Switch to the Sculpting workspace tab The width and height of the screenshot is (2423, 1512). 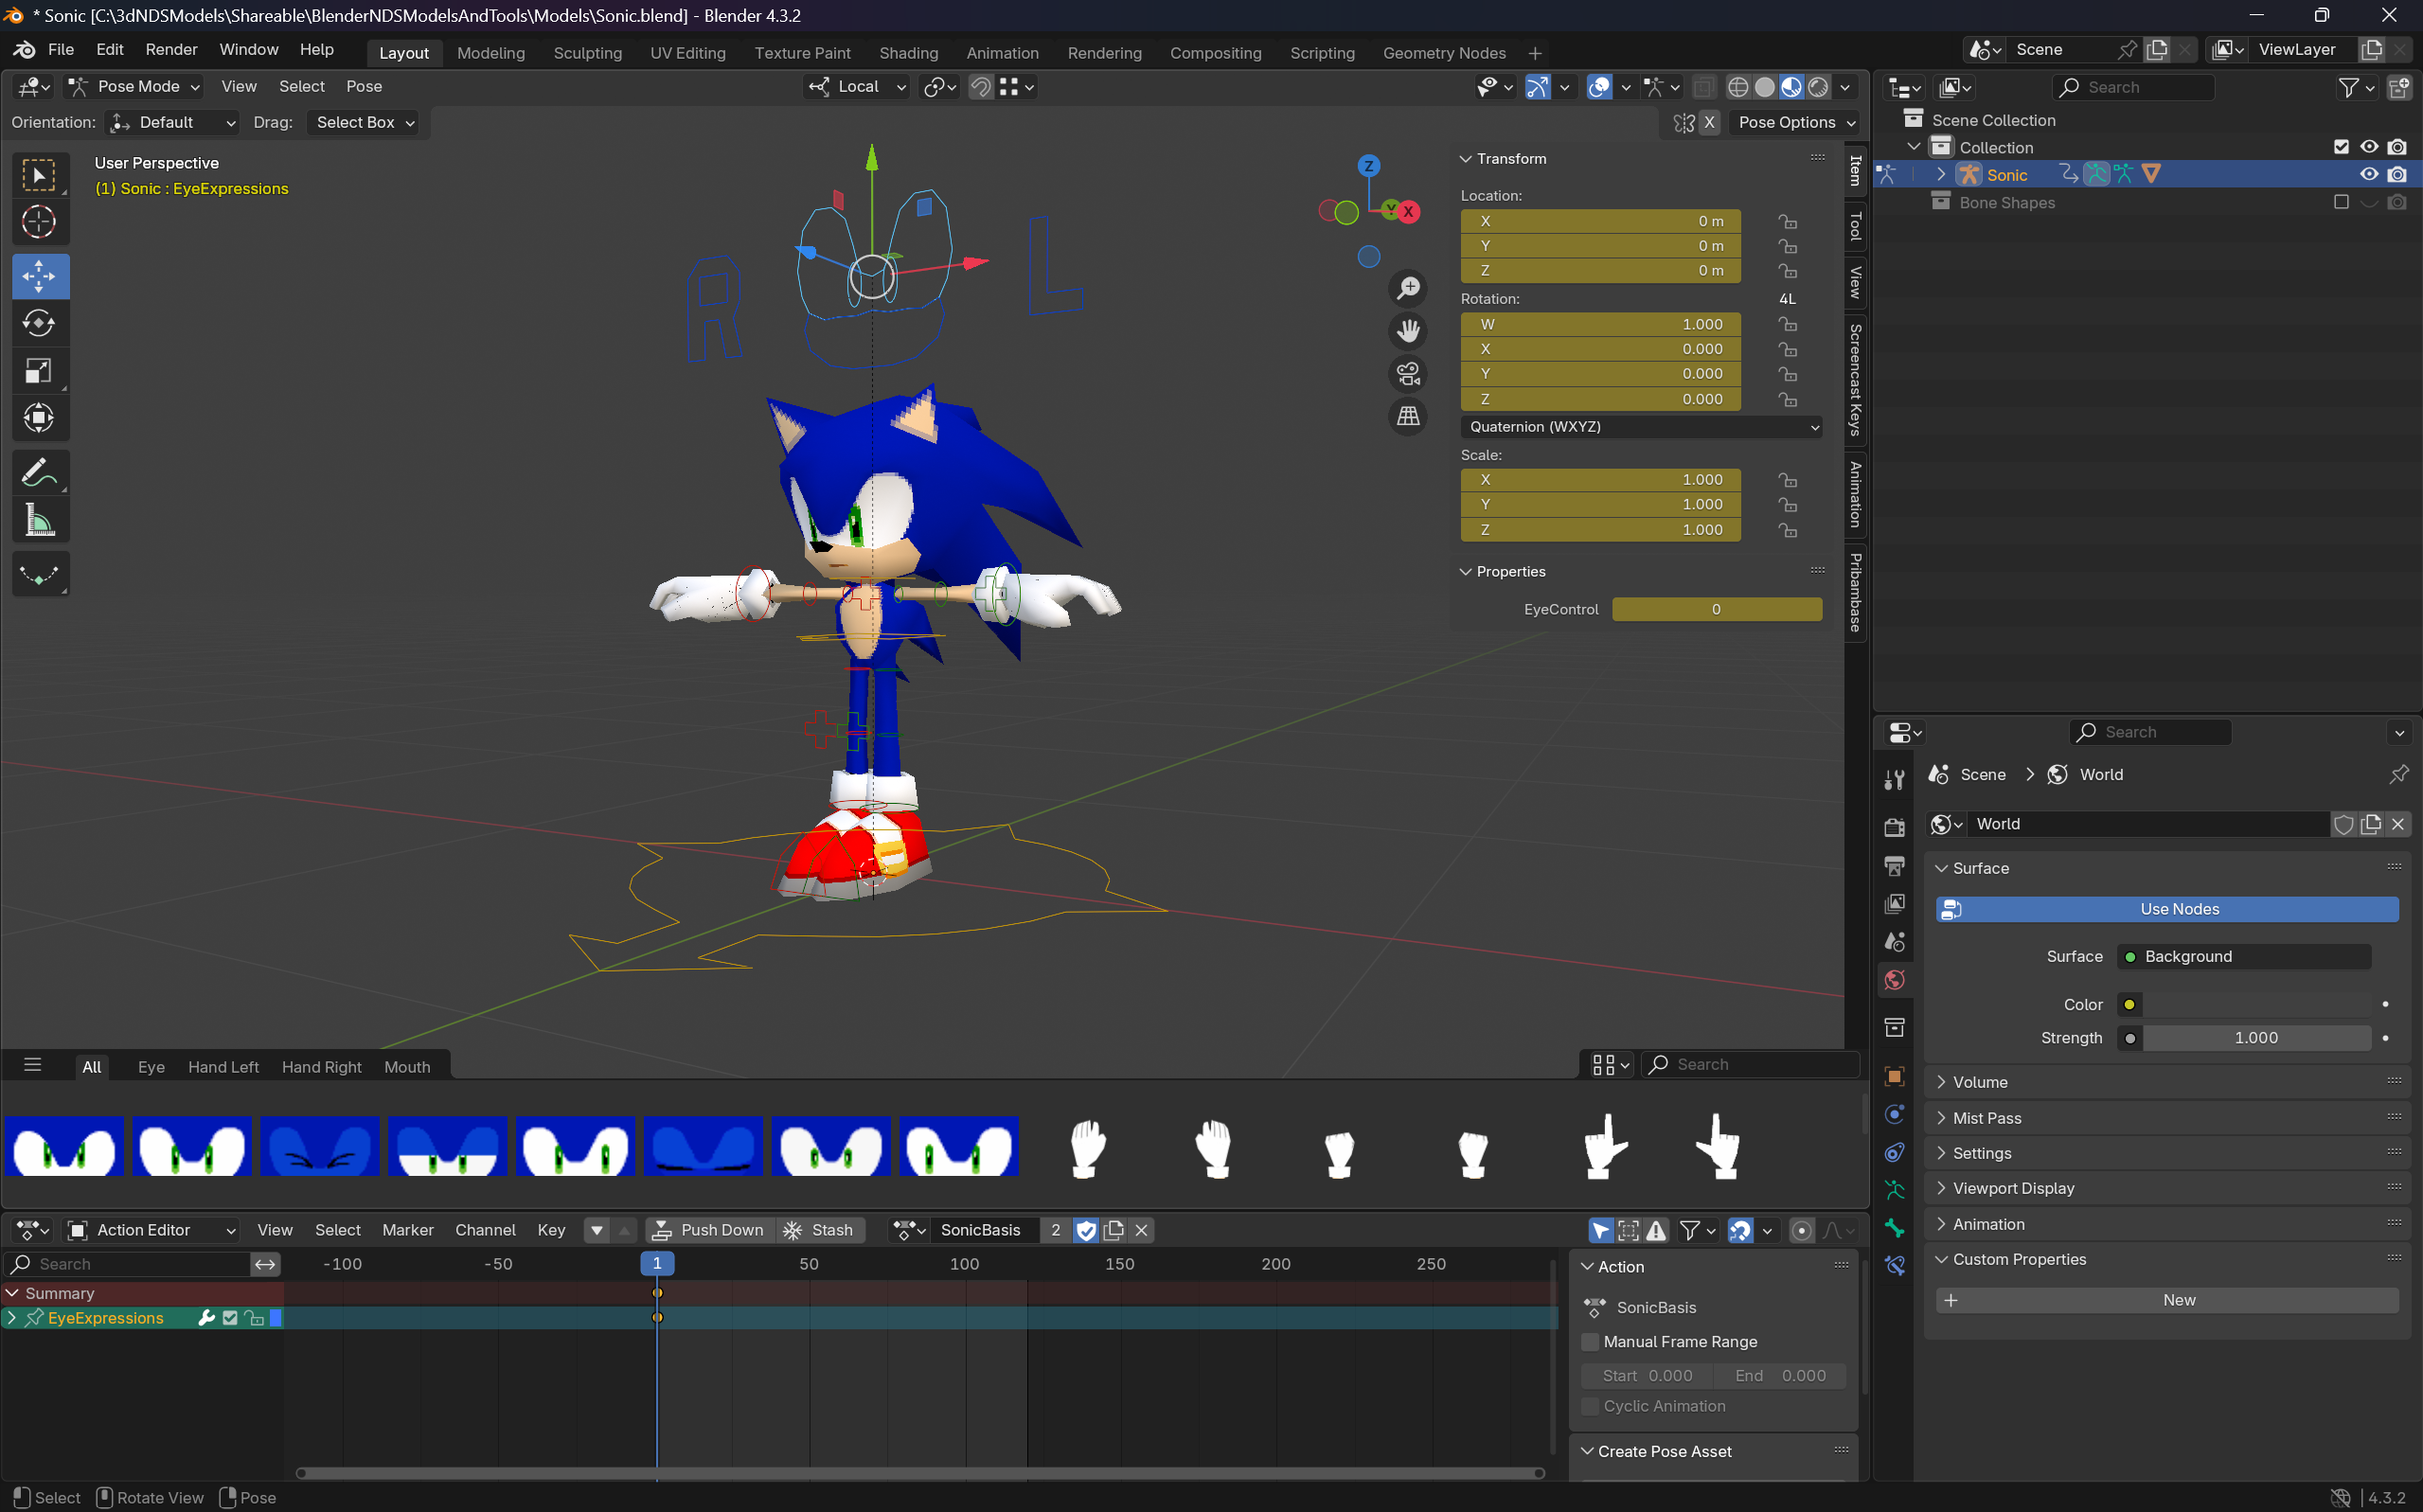tap(587, 53)
